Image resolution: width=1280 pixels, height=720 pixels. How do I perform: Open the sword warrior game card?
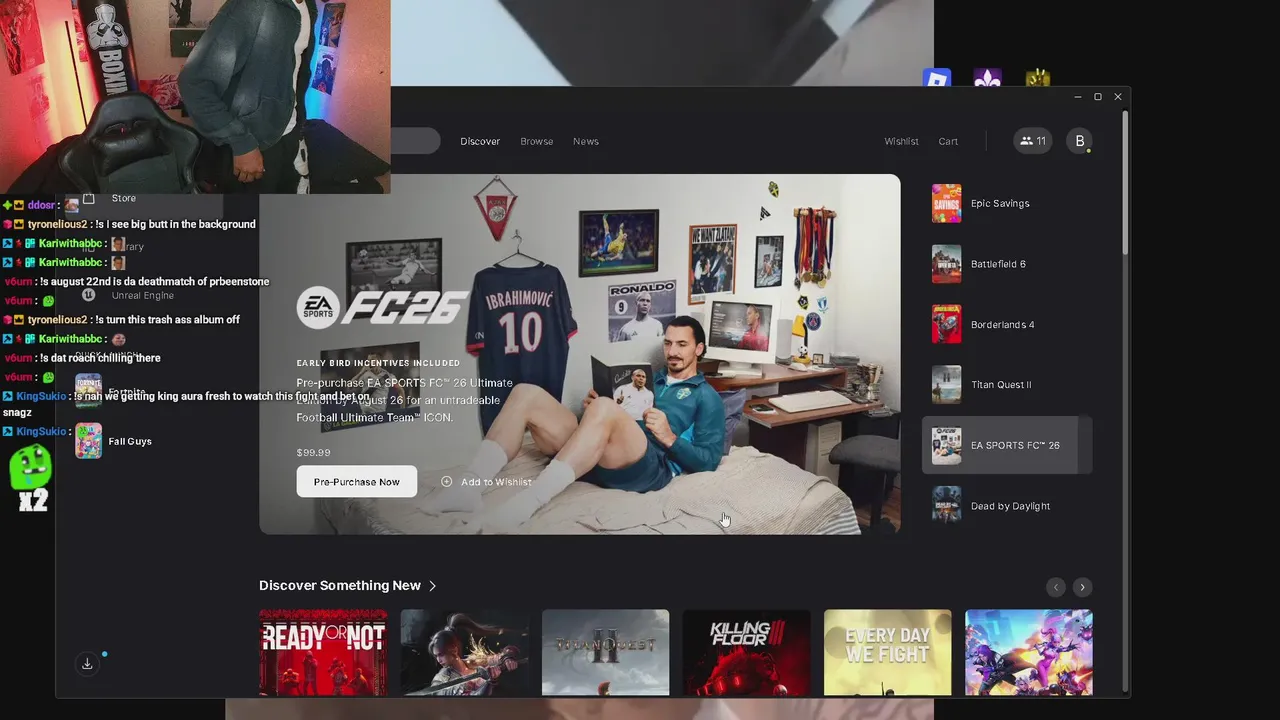tap(464, 652)
